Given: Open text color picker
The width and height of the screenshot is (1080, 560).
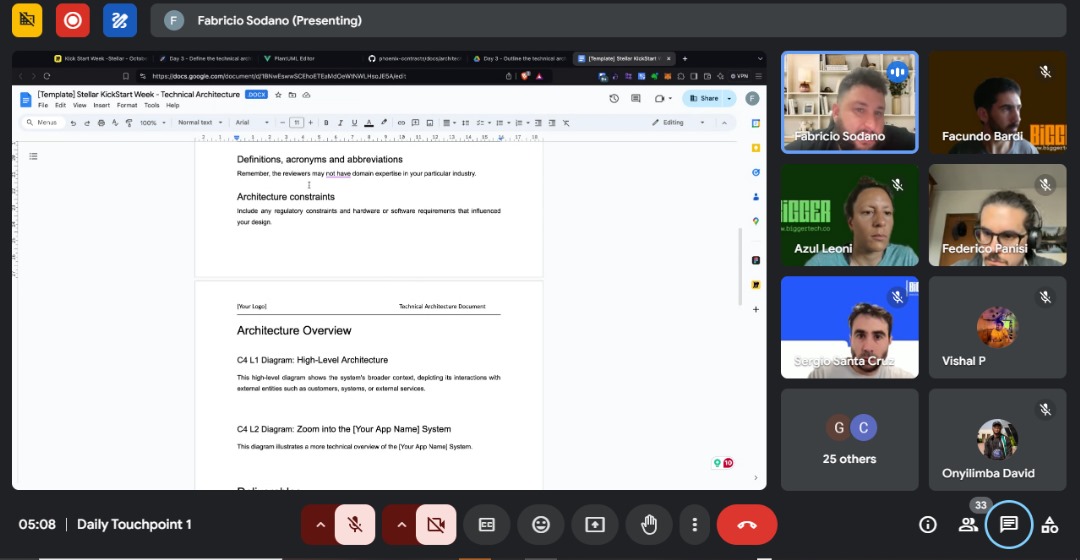Looking at the screenshot, I should [x=369, y=123].
